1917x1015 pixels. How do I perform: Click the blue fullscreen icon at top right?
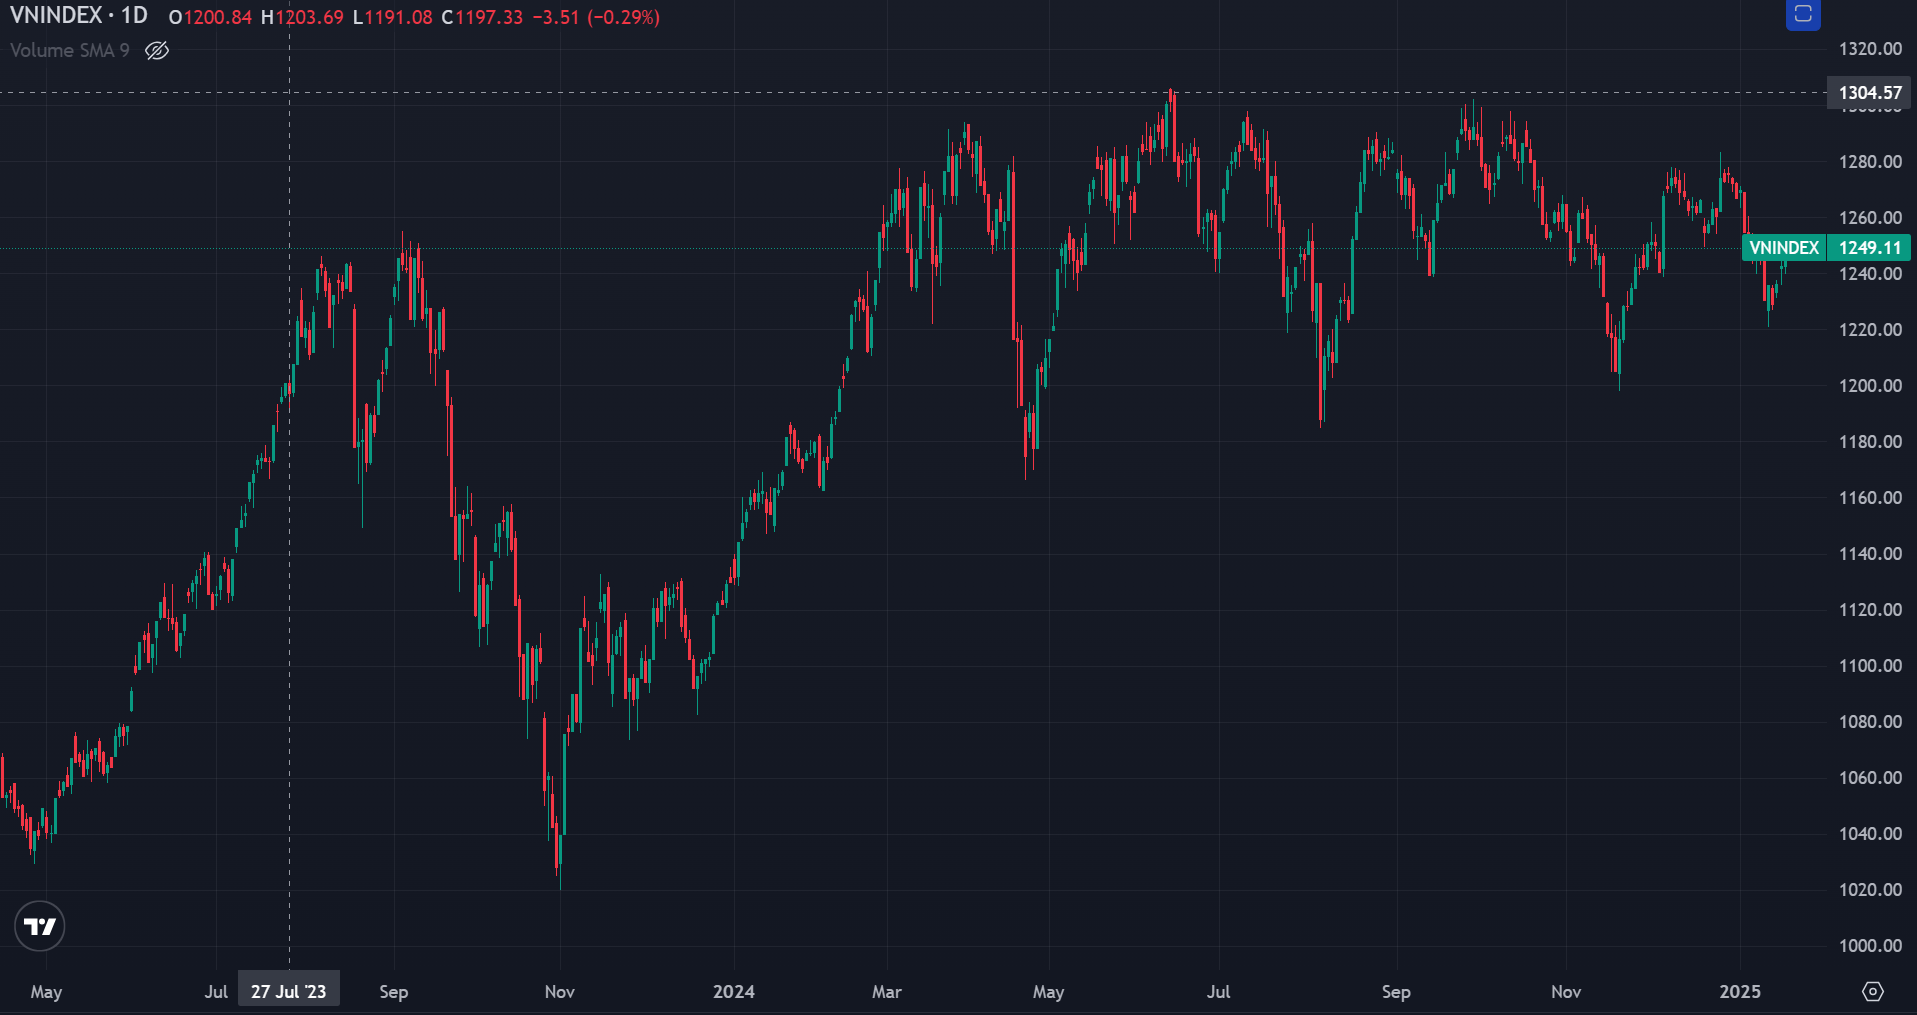pos(1803,14)
